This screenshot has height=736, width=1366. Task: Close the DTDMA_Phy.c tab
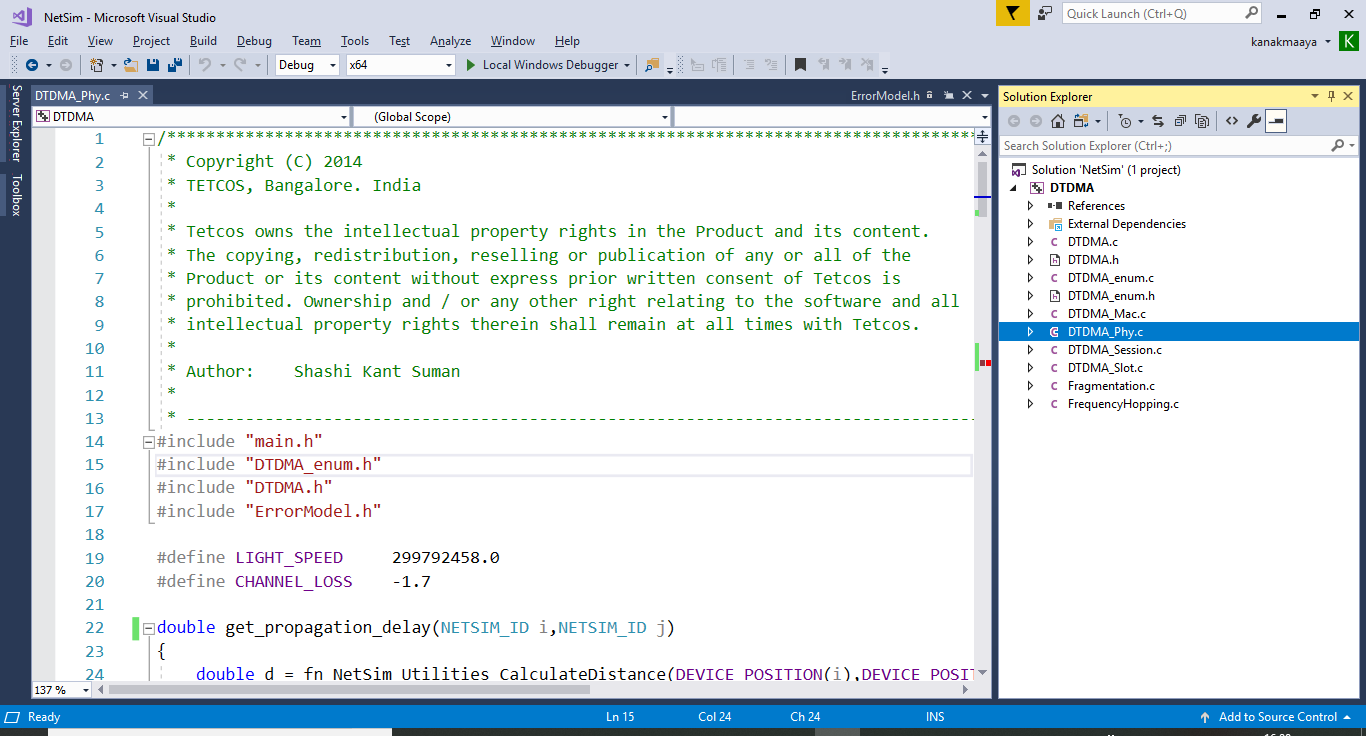[143, 96]
